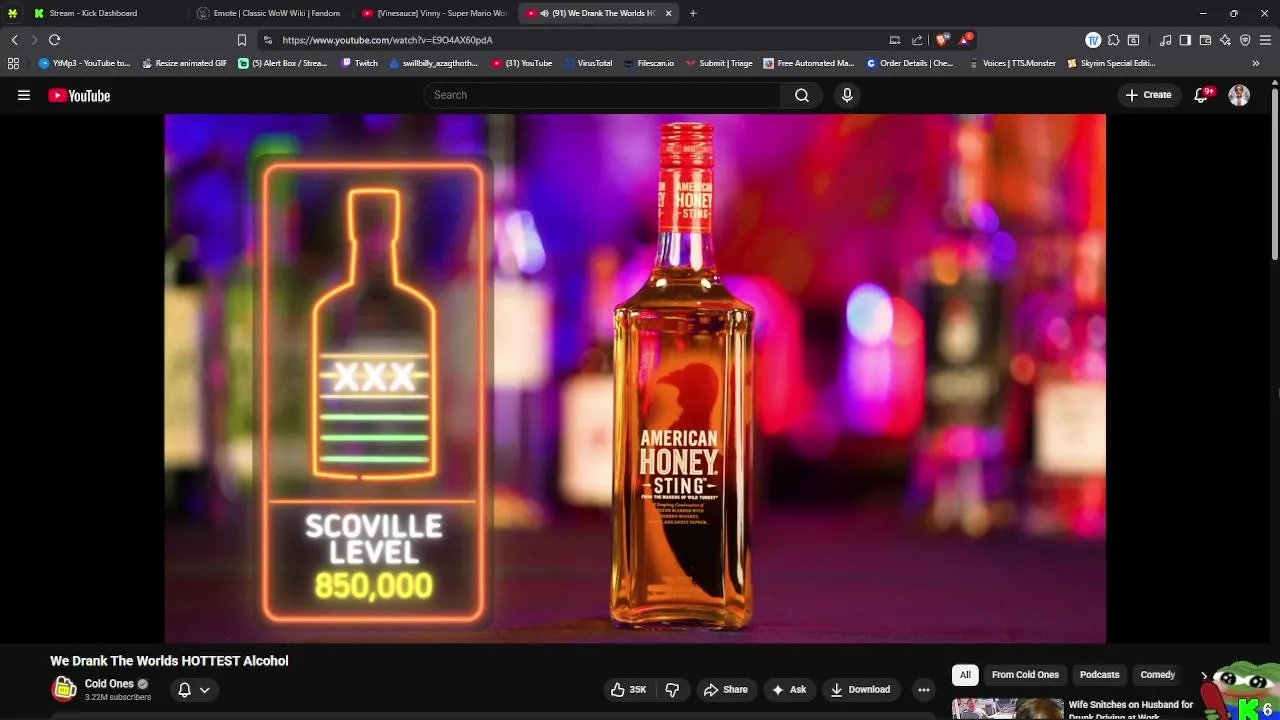Click the video player to pause
Viewport: 1280px width, 720px height.
635,378
